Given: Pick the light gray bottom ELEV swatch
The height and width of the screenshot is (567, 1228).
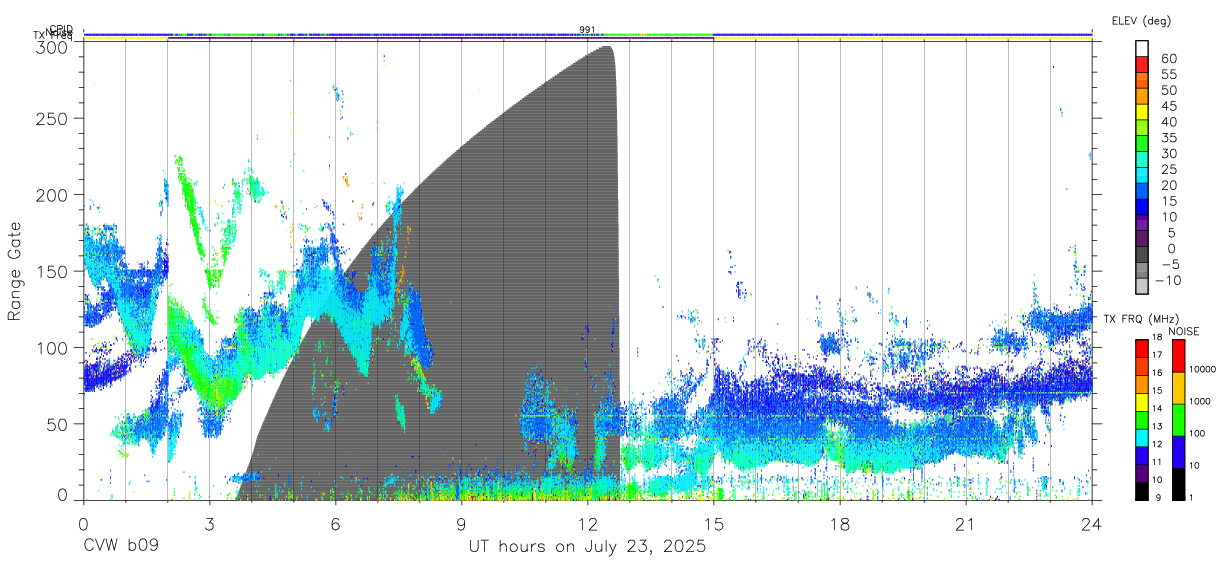Looking at the screenshot, I should [1142, 288].
